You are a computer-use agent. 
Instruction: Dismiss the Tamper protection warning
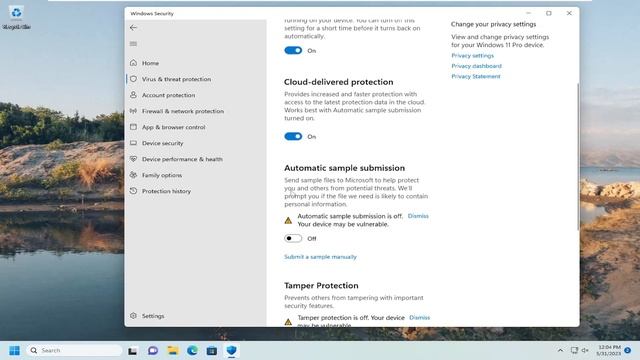coord(420,318)
